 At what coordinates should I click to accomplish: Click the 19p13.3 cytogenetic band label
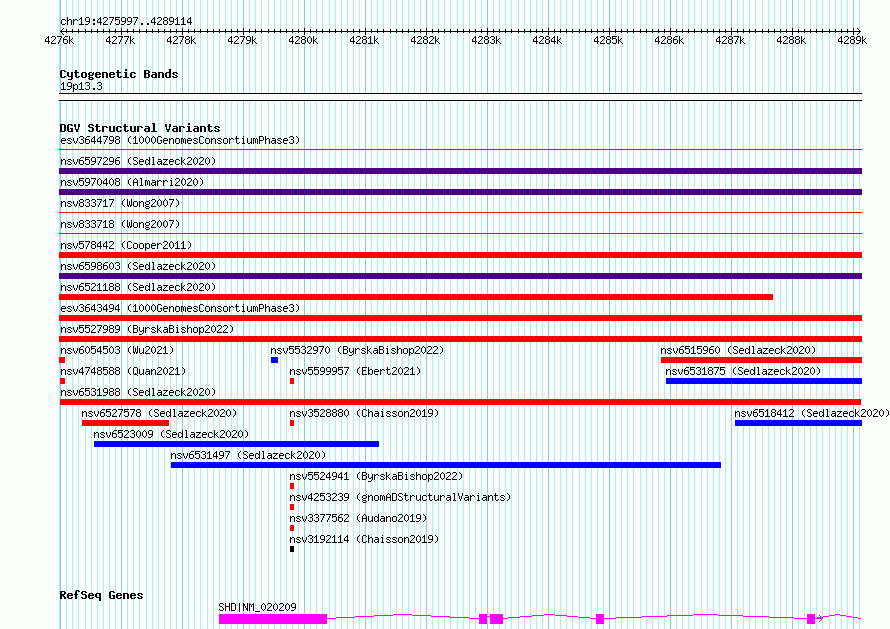click(x=81, y=86)
